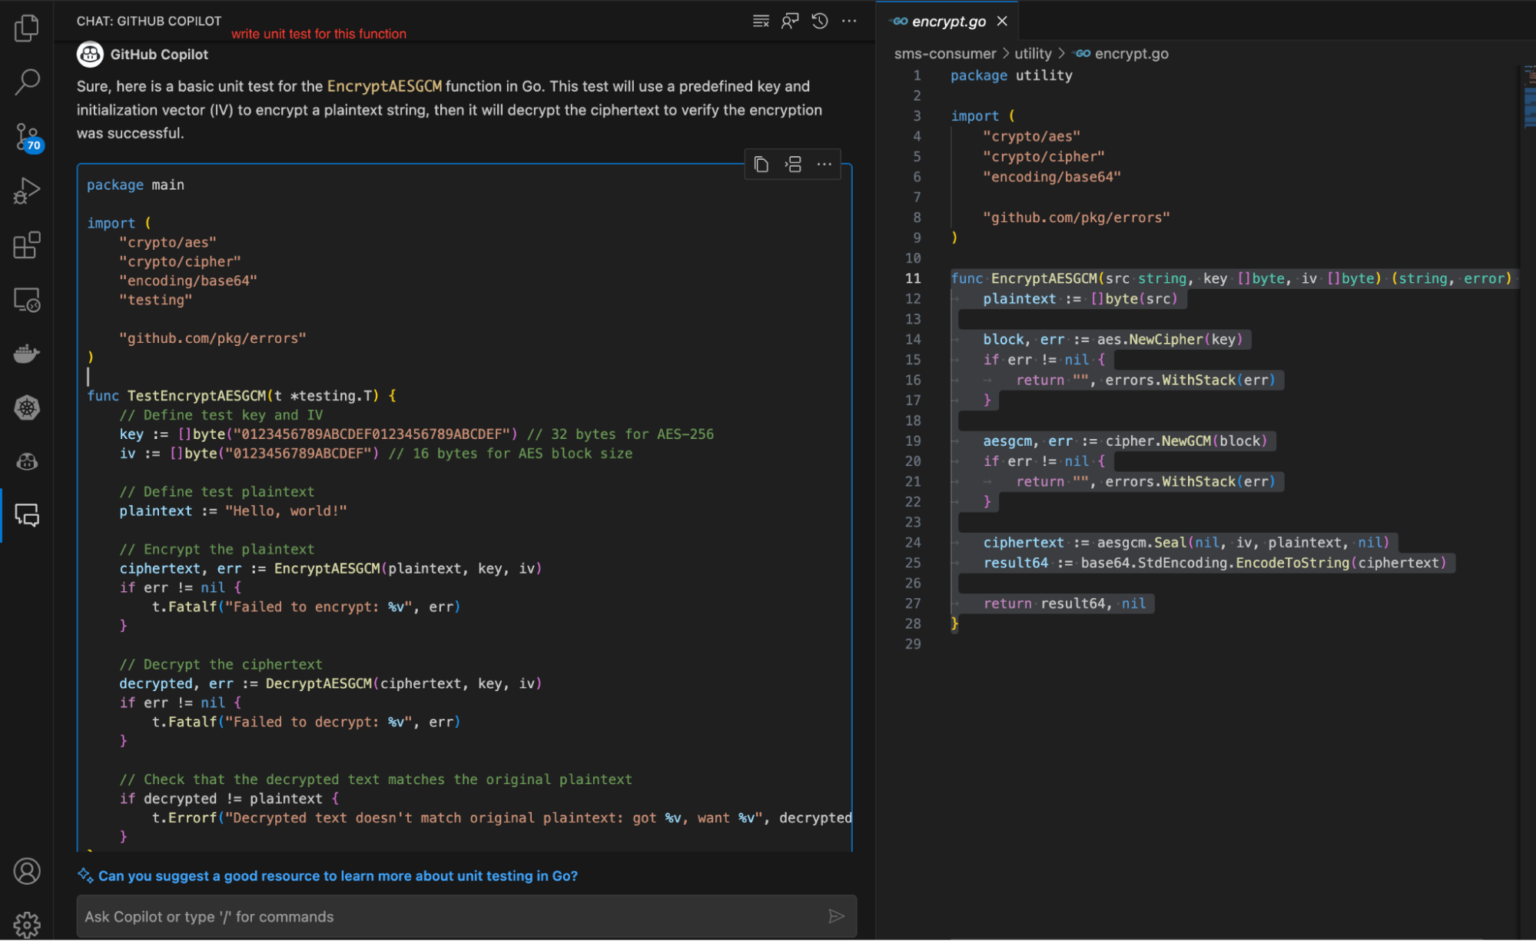
Task: Open the Accounts menu icon
Action: (27, 871)
